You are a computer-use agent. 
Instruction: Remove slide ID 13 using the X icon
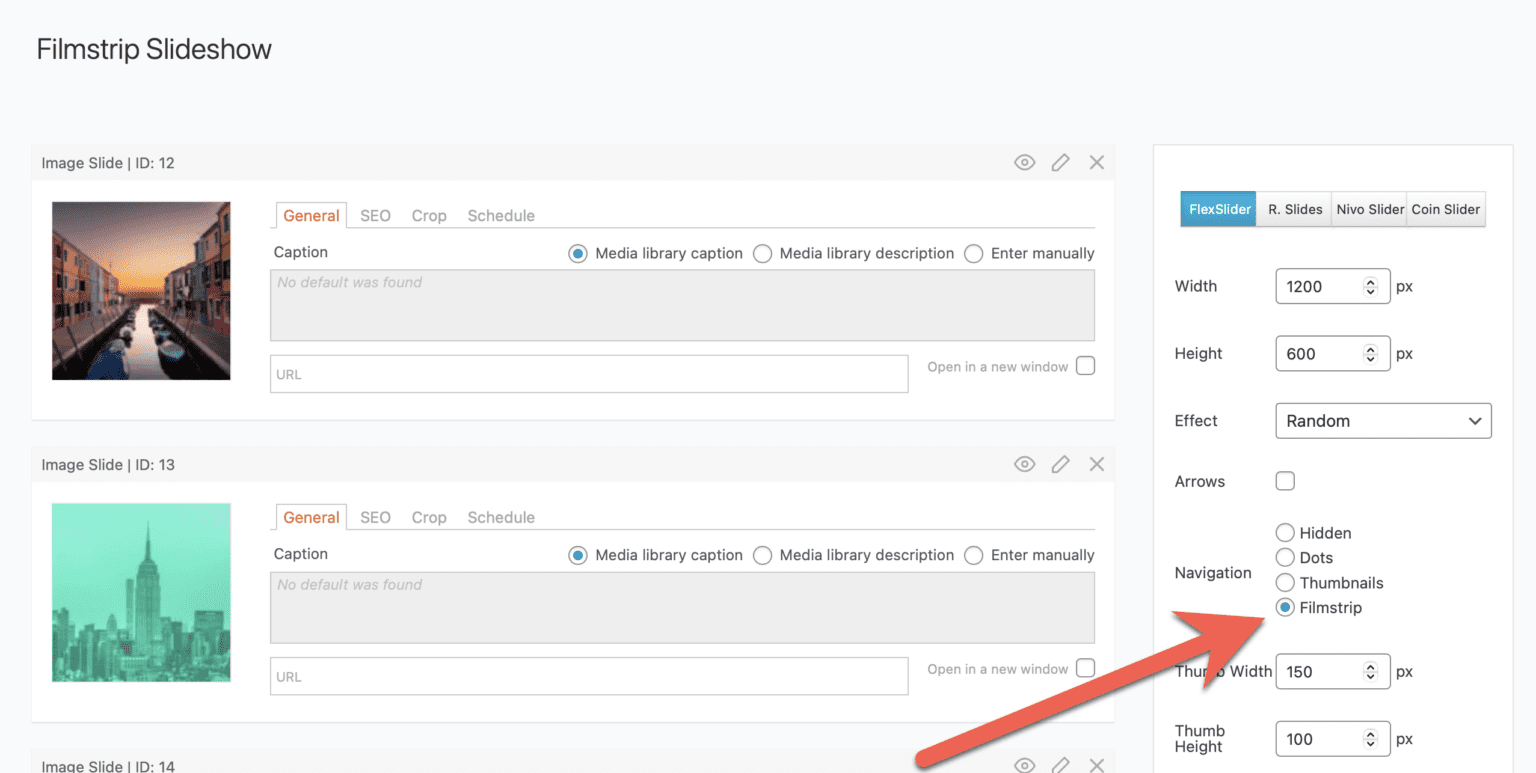(1096, 464)
